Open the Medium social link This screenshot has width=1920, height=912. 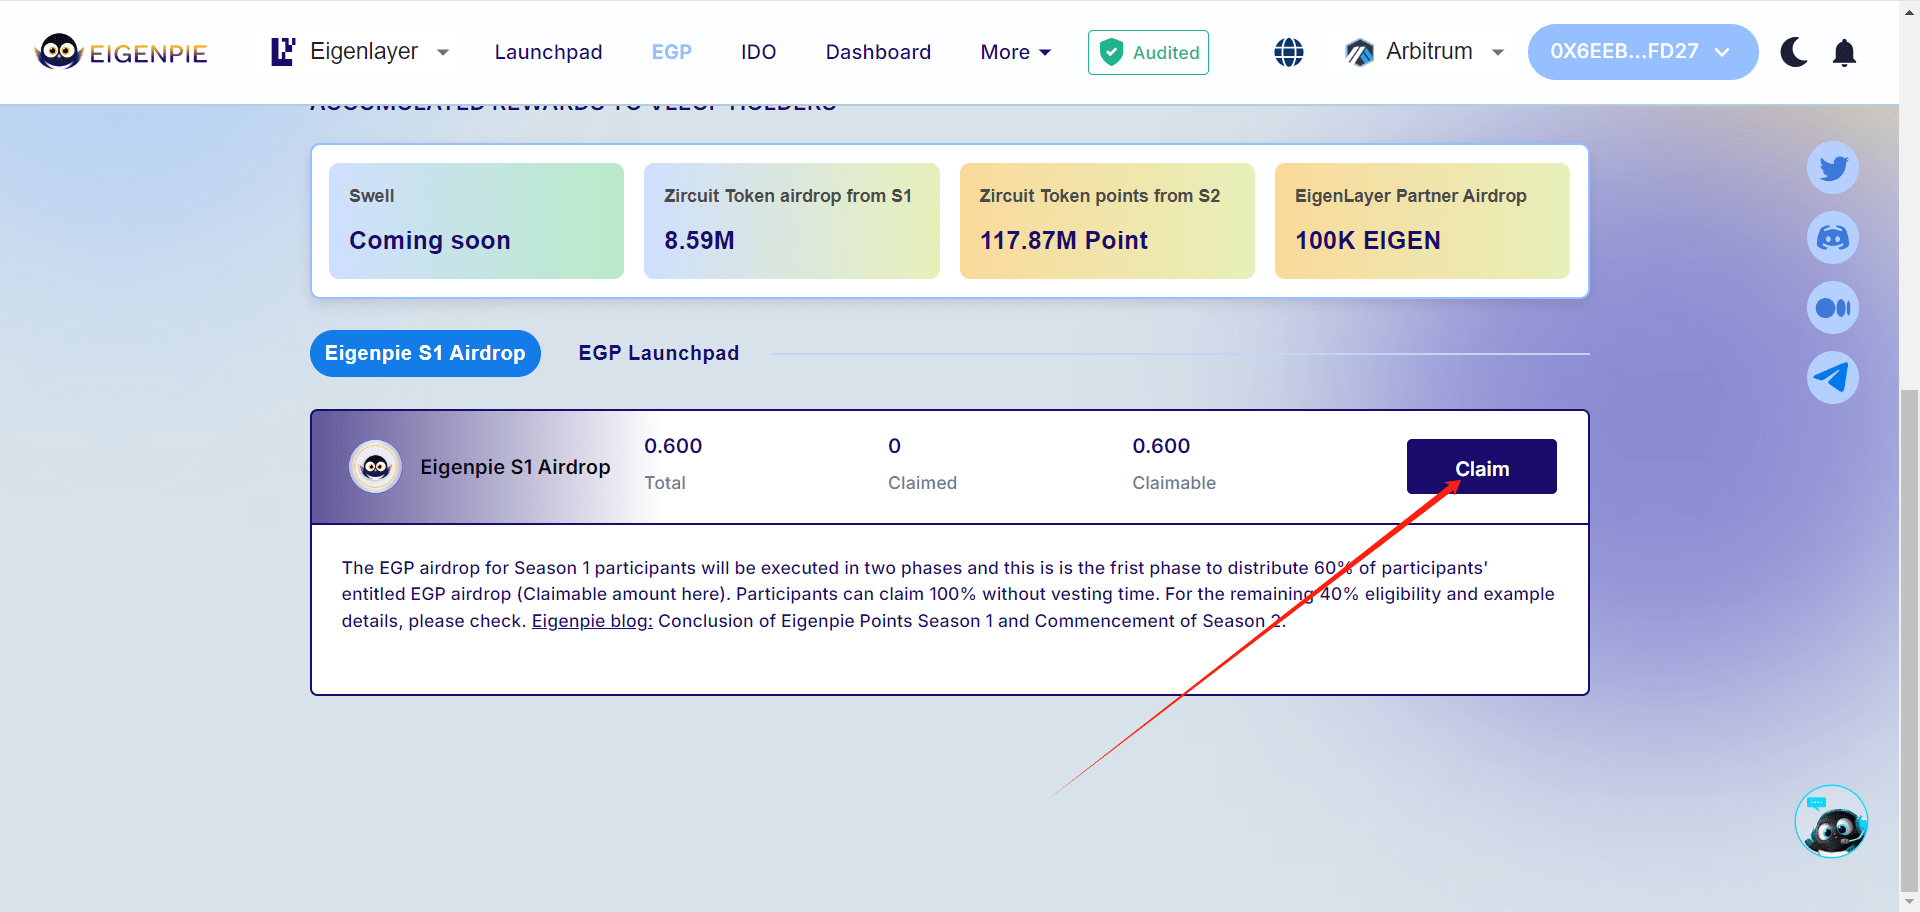pyautogui.click(x=1833, y=308)
